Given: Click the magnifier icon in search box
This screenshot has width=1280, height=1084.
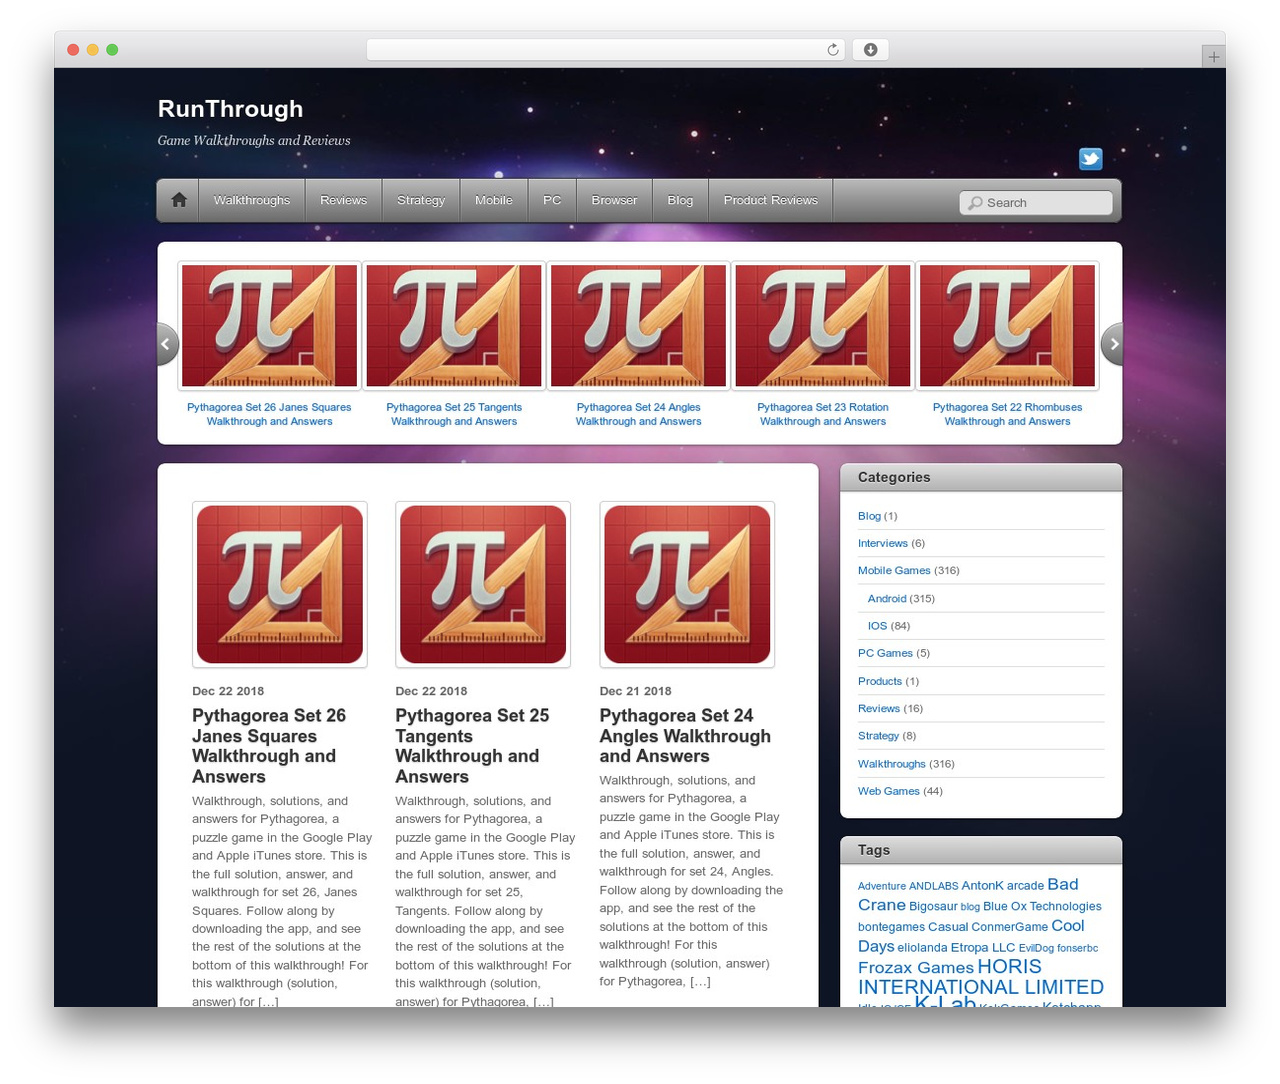Looking at the screenshot, I should (975, 203).
